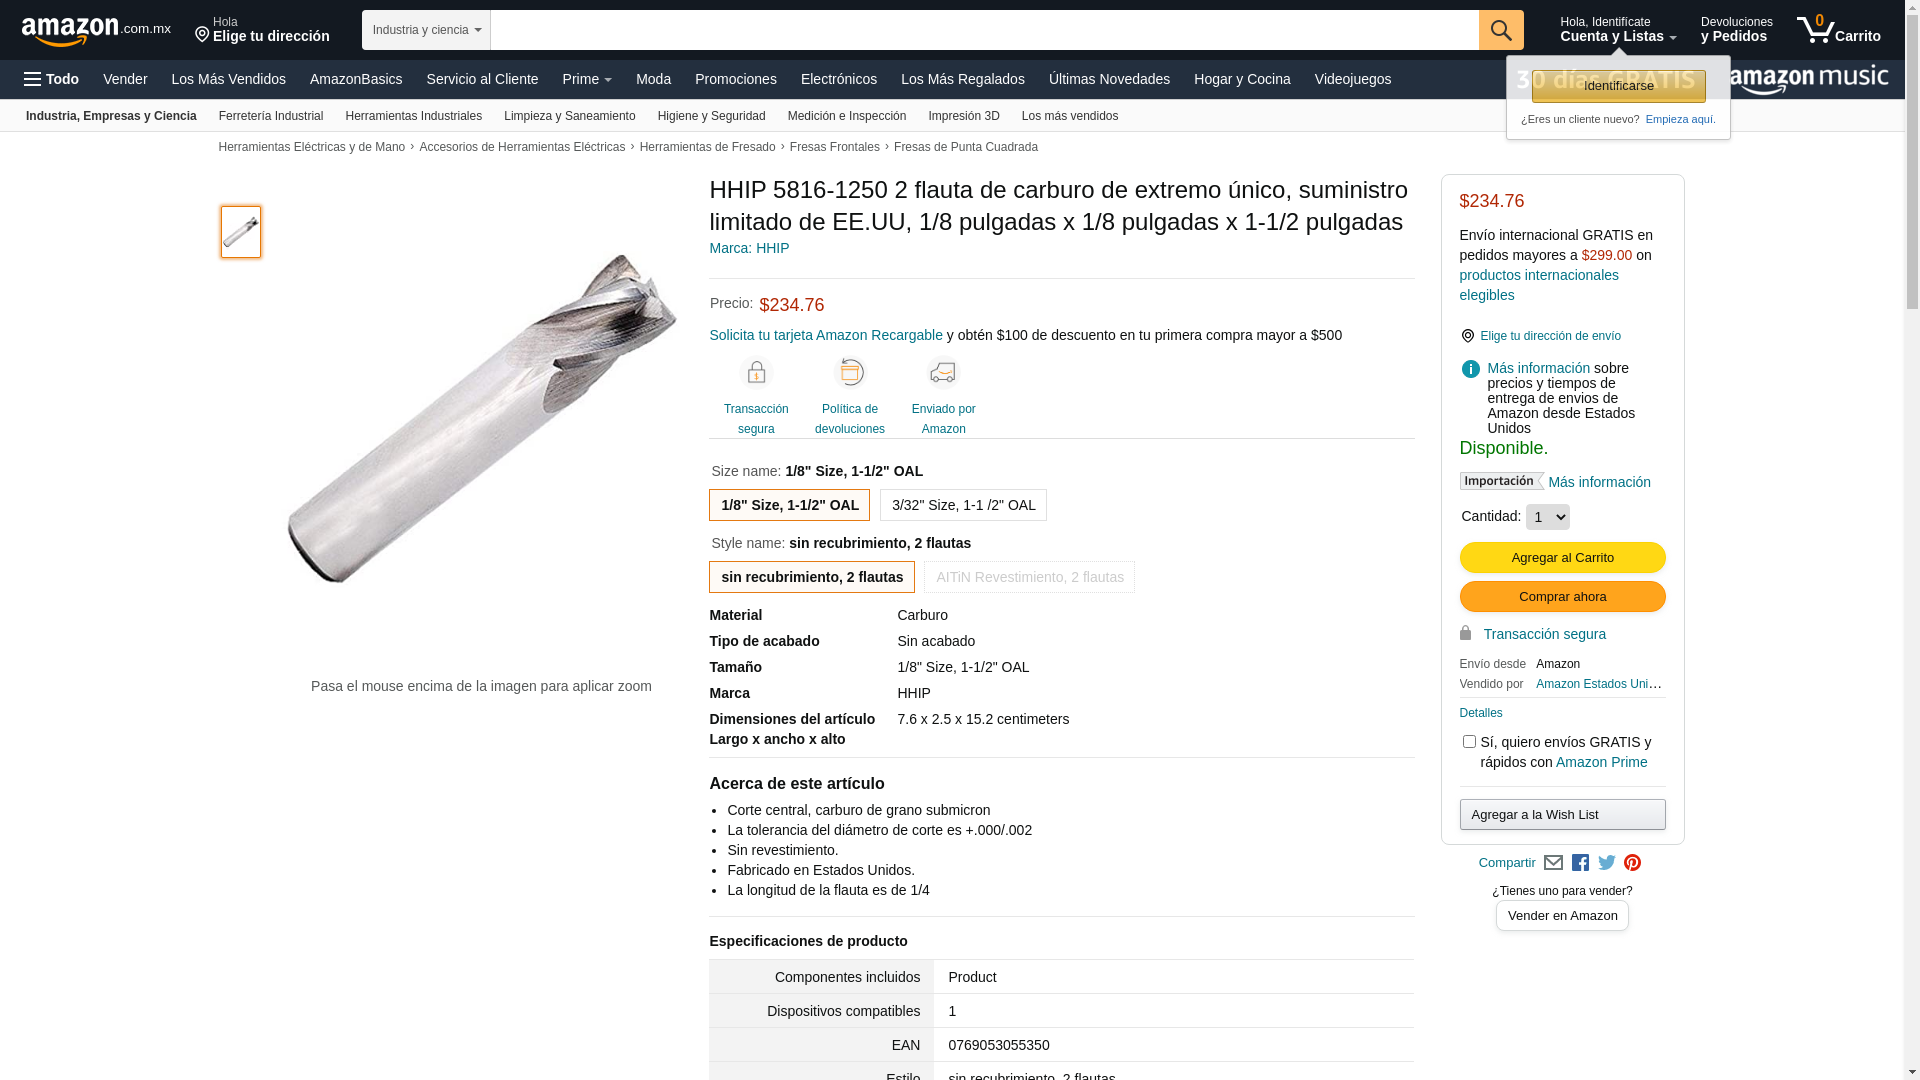Click the Agregar al Carrito button

pyautogui.click(x=1562, y=558)
